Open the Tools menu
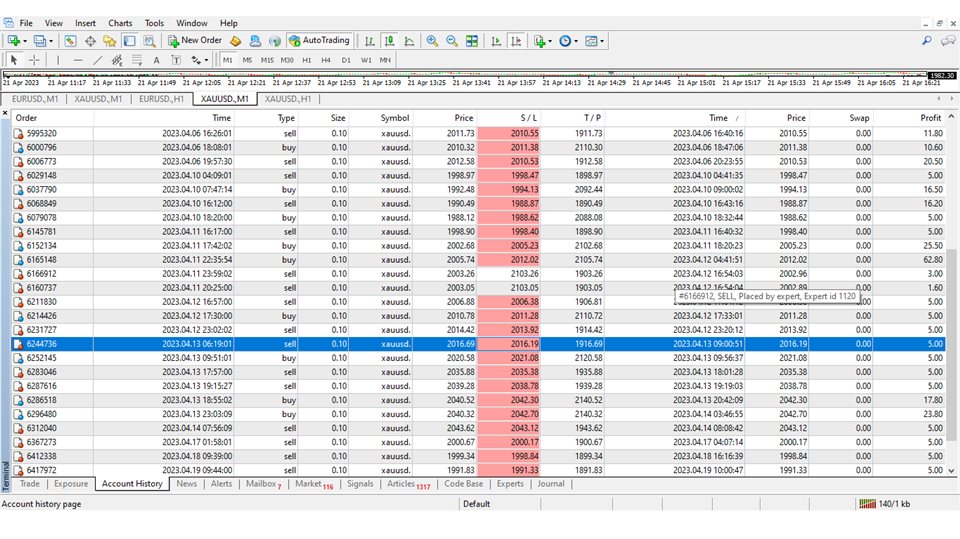 (x=154, y=23)
